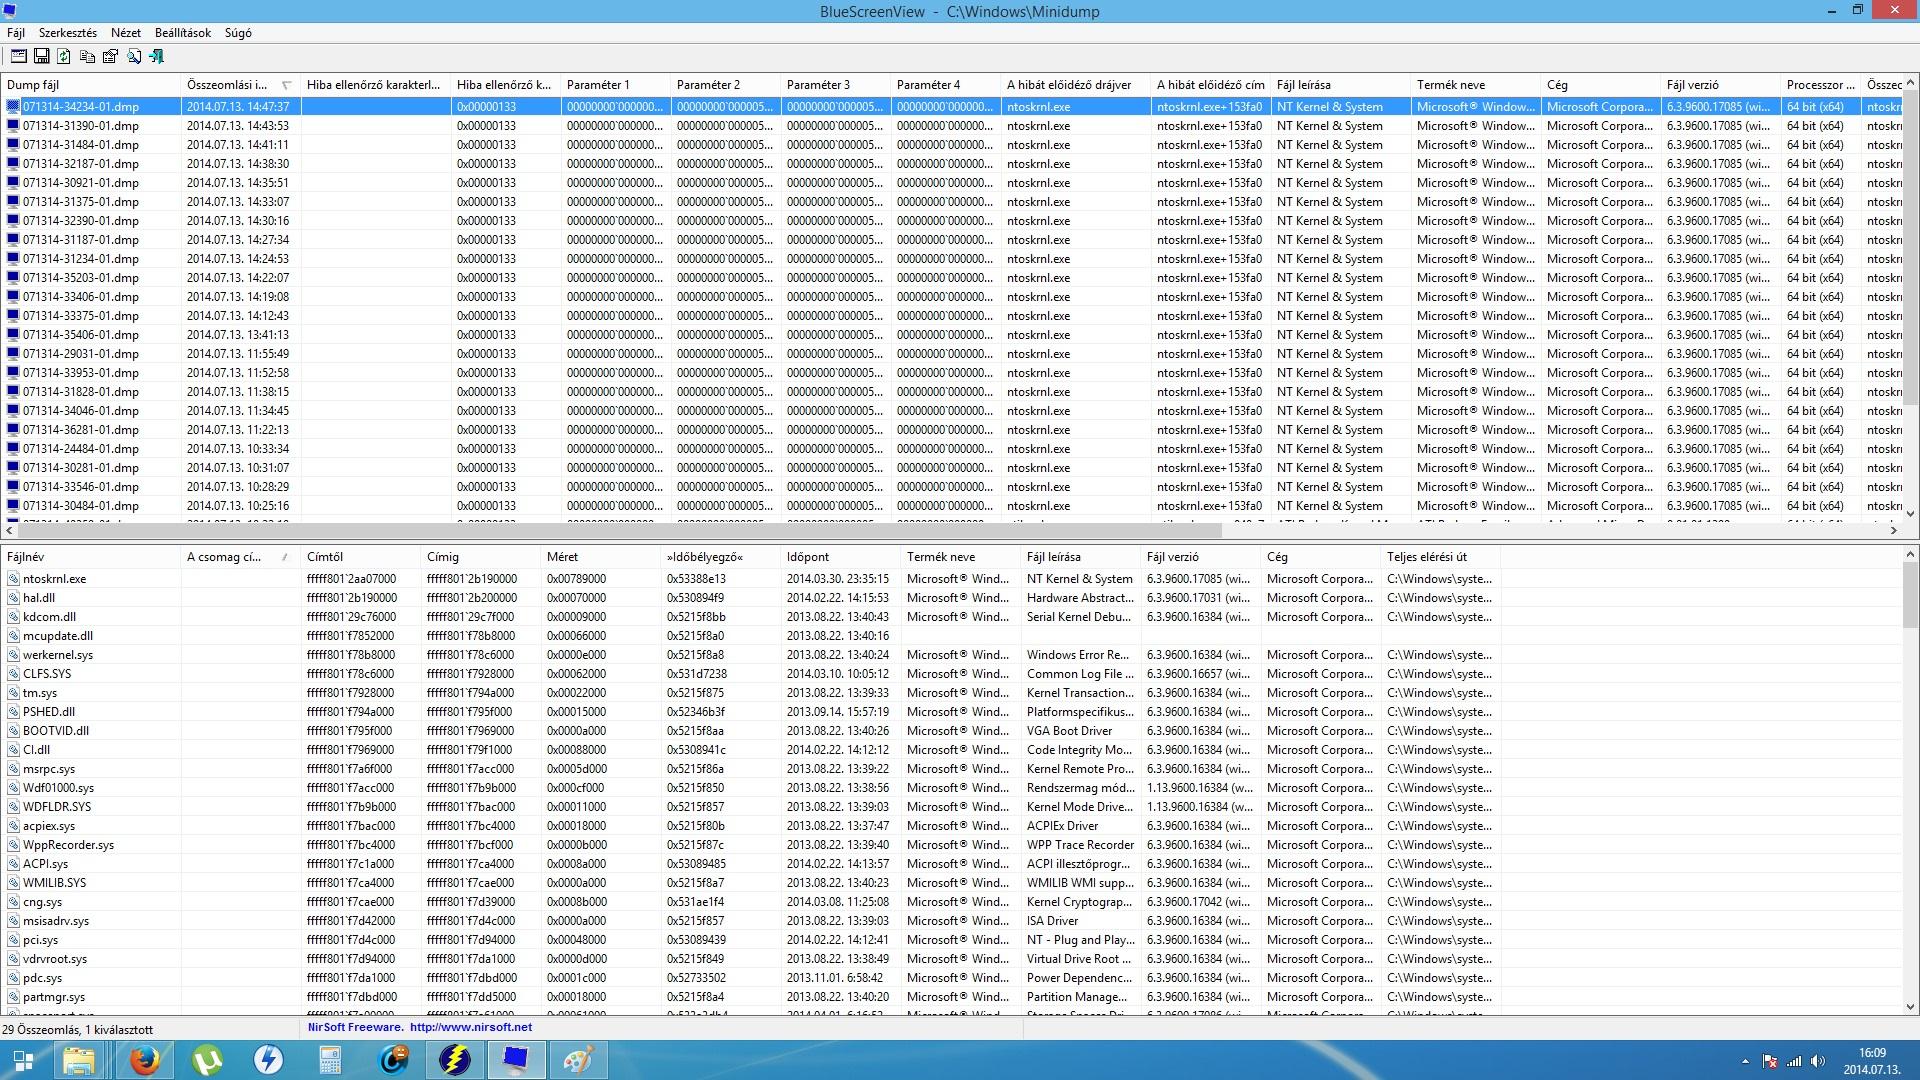Click the magnifier Find toolbar icon
This screenshot has height=1080, width=1920.
pyautogui.click(x=133, y=57)
